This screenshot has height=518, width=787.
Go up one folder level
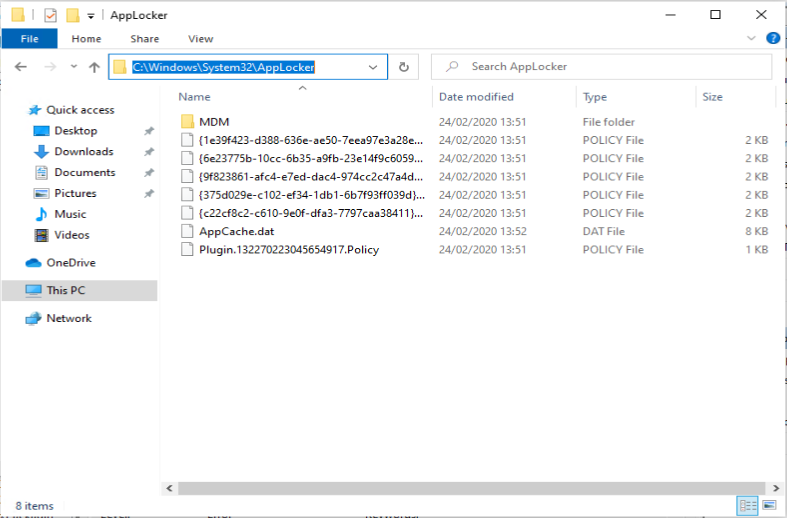[x=94, y=67]
